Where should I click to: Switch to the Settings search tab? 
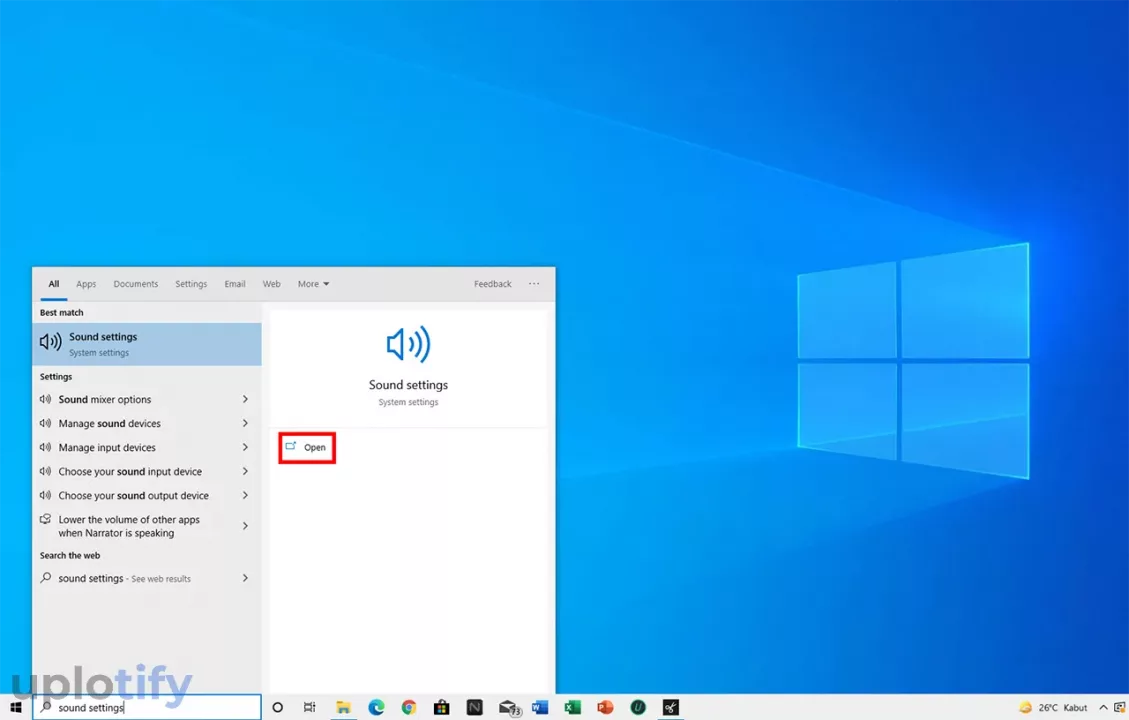[x=191, y=284]
